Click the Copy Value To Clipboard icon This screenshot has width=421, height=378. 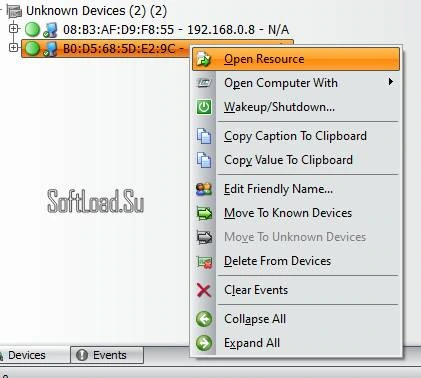pyautogui.click(x=204, y=160)
